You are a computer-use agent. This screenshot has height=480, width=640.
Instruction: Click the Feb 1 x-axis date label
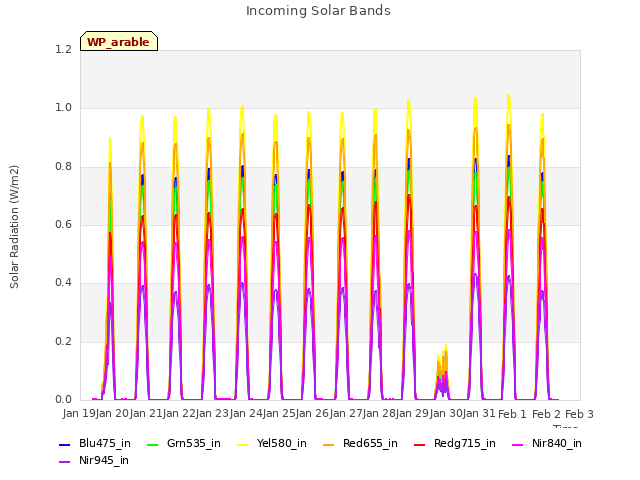point(512,414)
